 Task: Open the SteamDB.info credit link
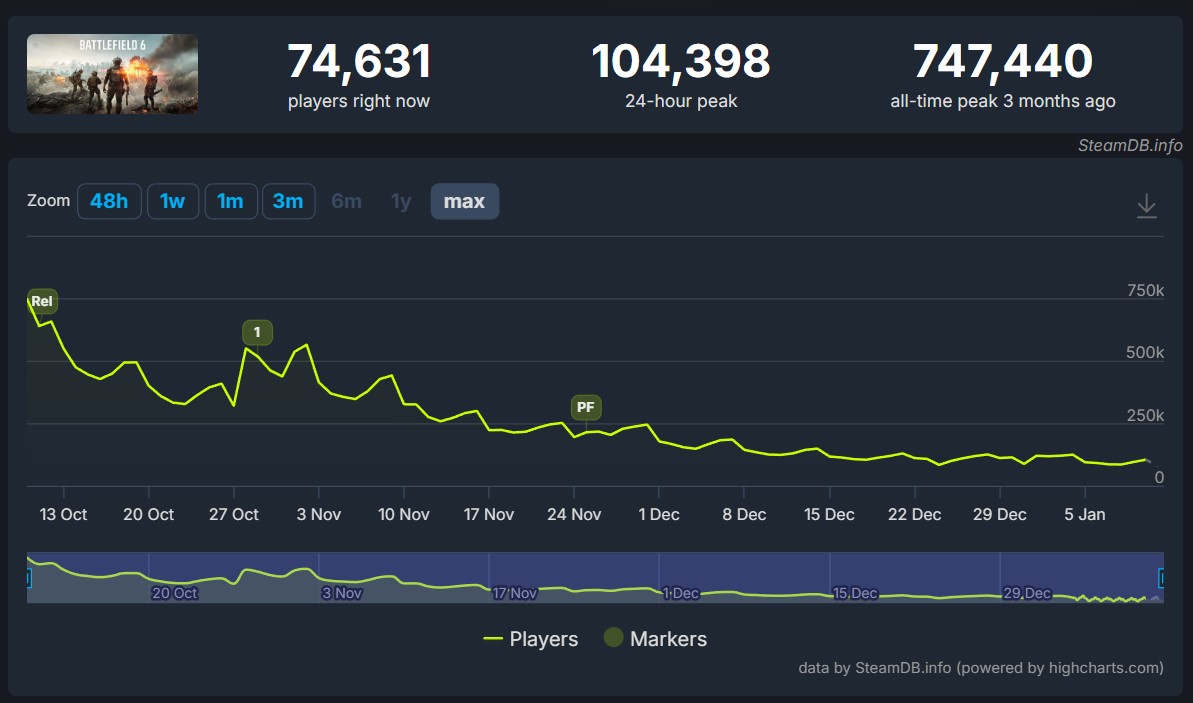(1129, 145)
